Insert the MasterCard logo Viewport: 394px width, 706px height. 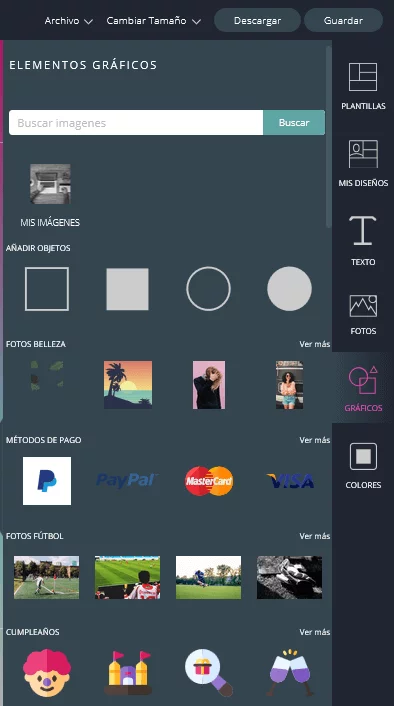click(x=209, y=481)
